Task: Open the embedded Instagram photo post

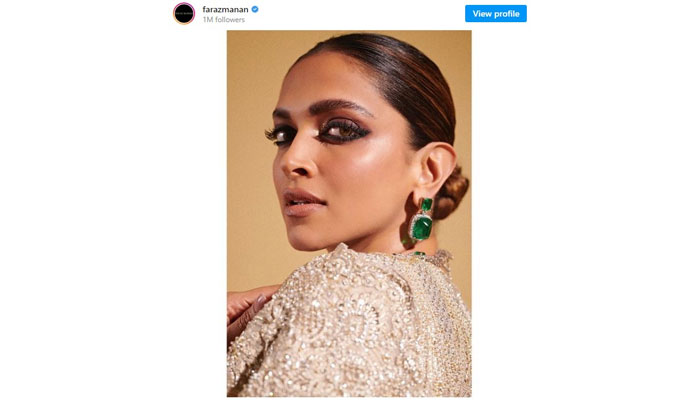Action: point(349,213)
